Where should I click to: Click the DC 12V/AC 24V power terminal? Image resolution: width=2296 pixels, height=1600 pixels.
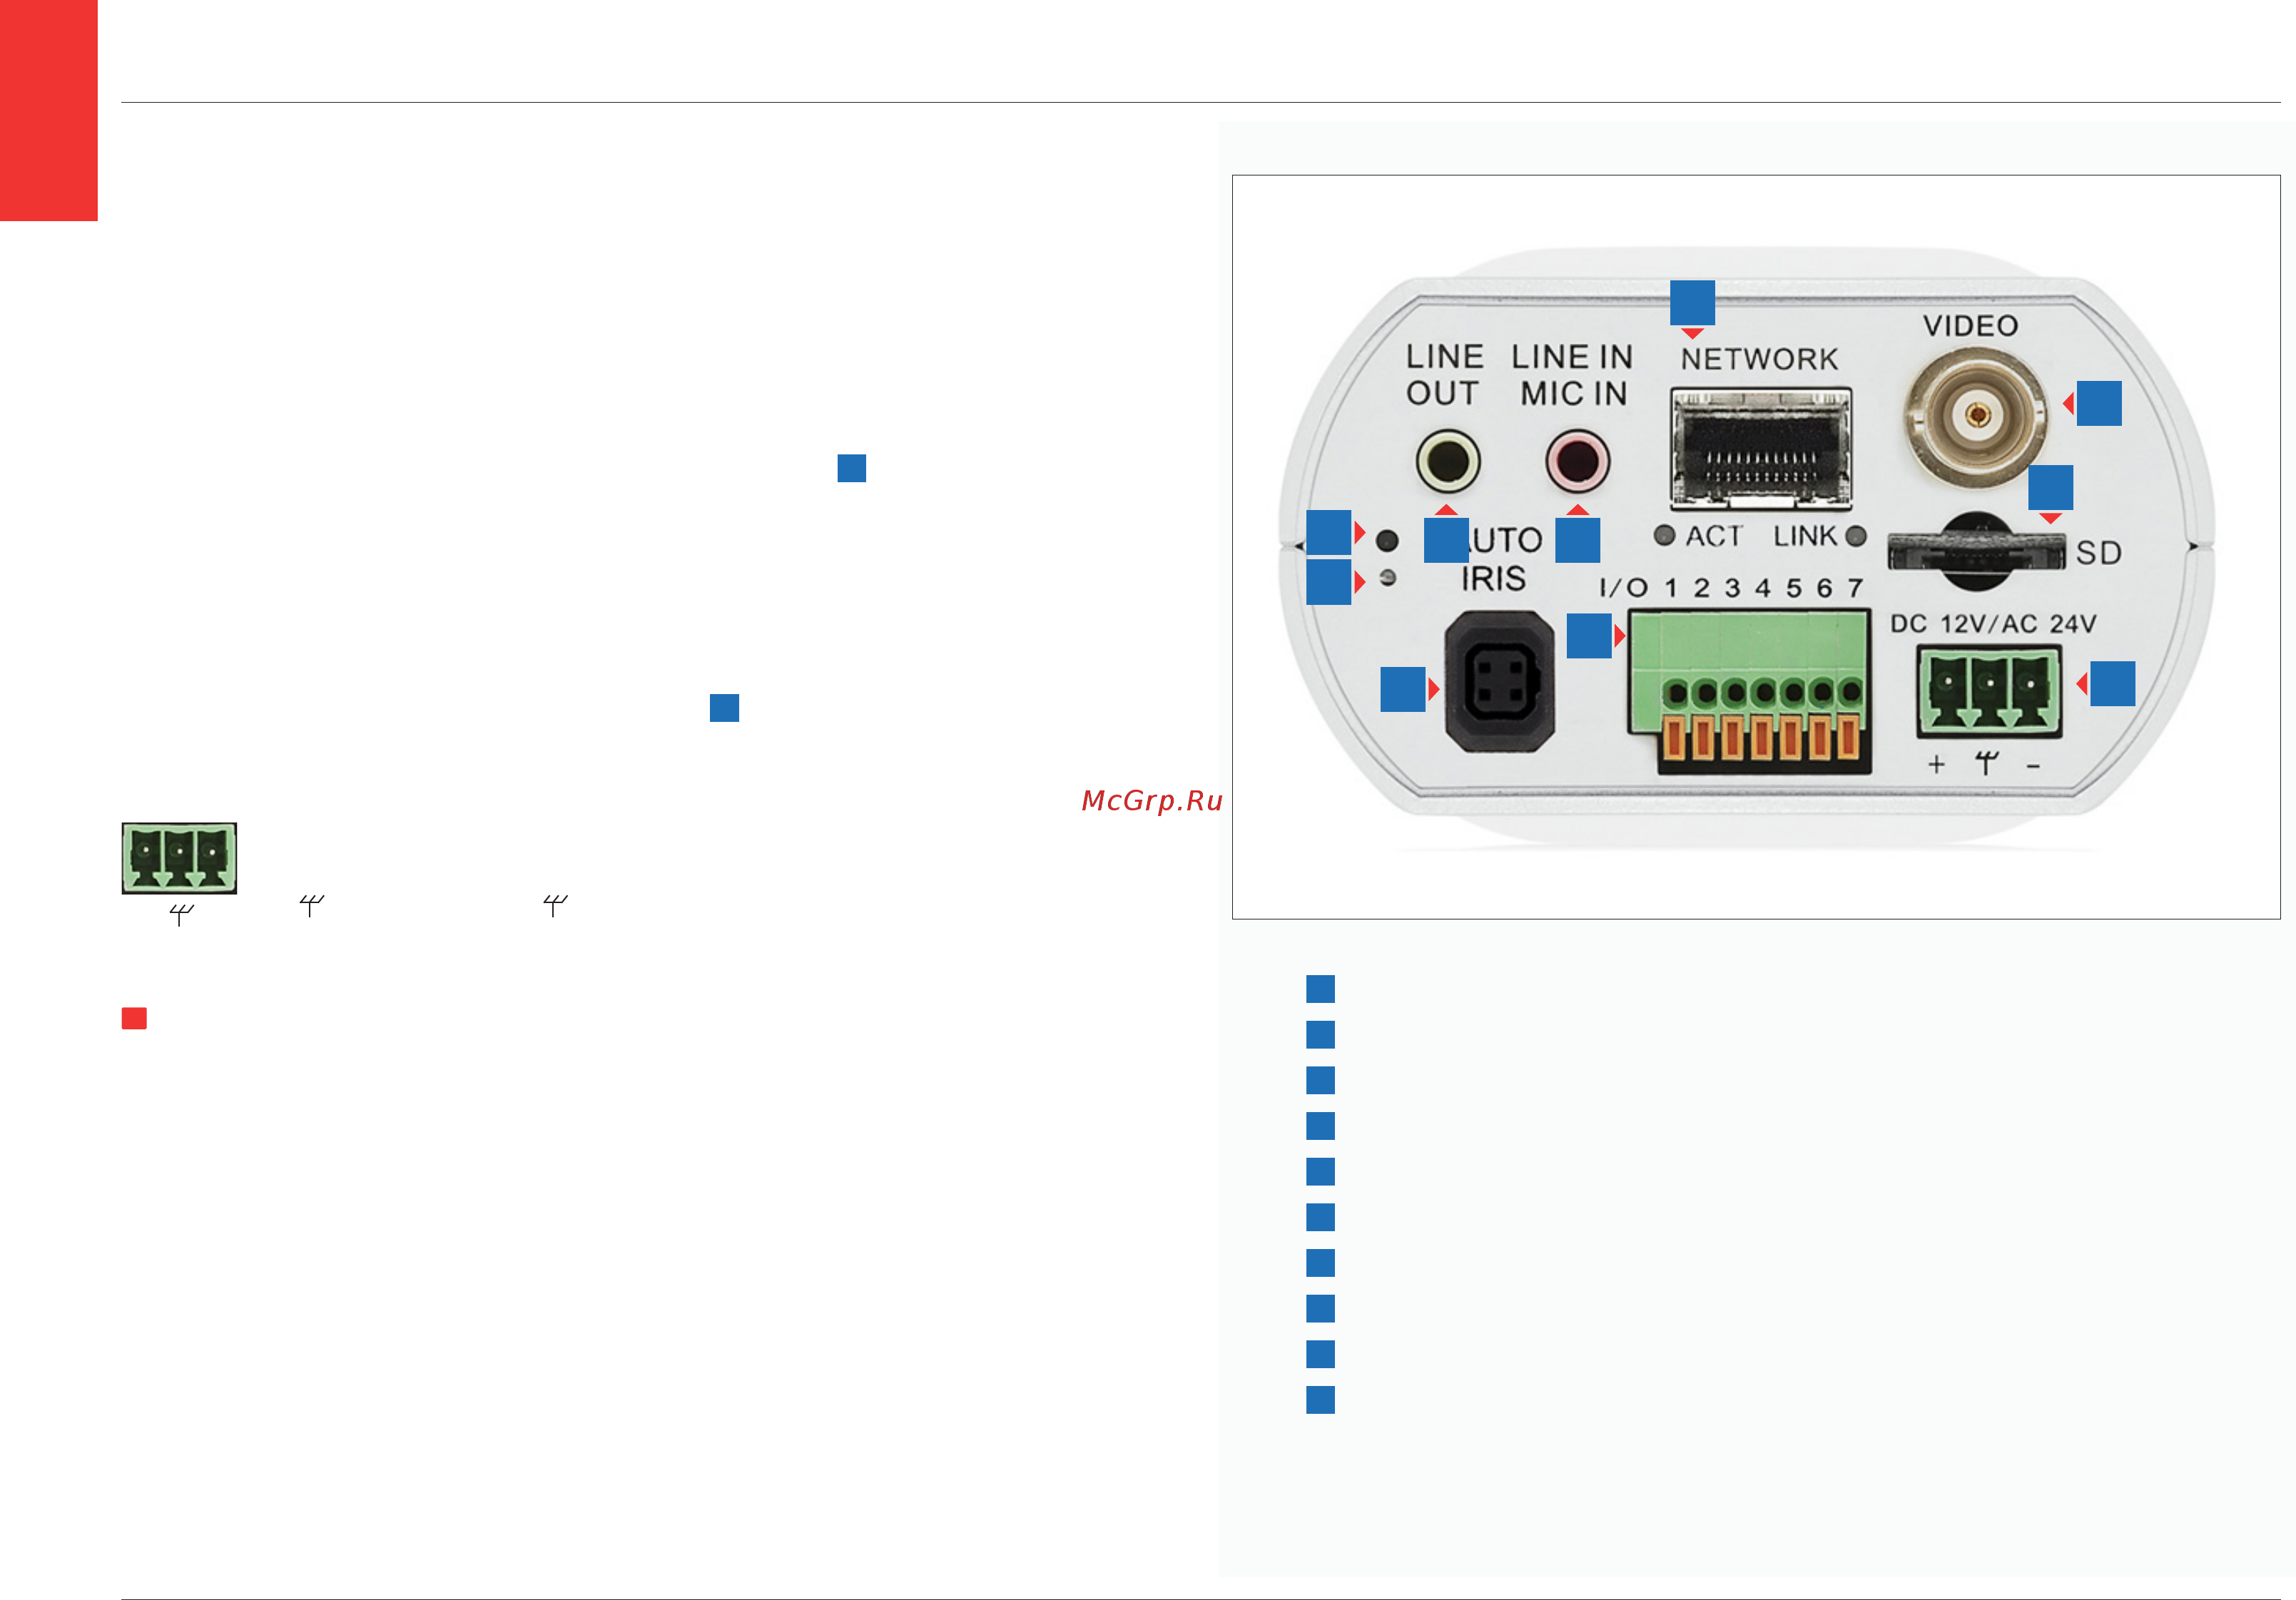(x=1989, y=691)
